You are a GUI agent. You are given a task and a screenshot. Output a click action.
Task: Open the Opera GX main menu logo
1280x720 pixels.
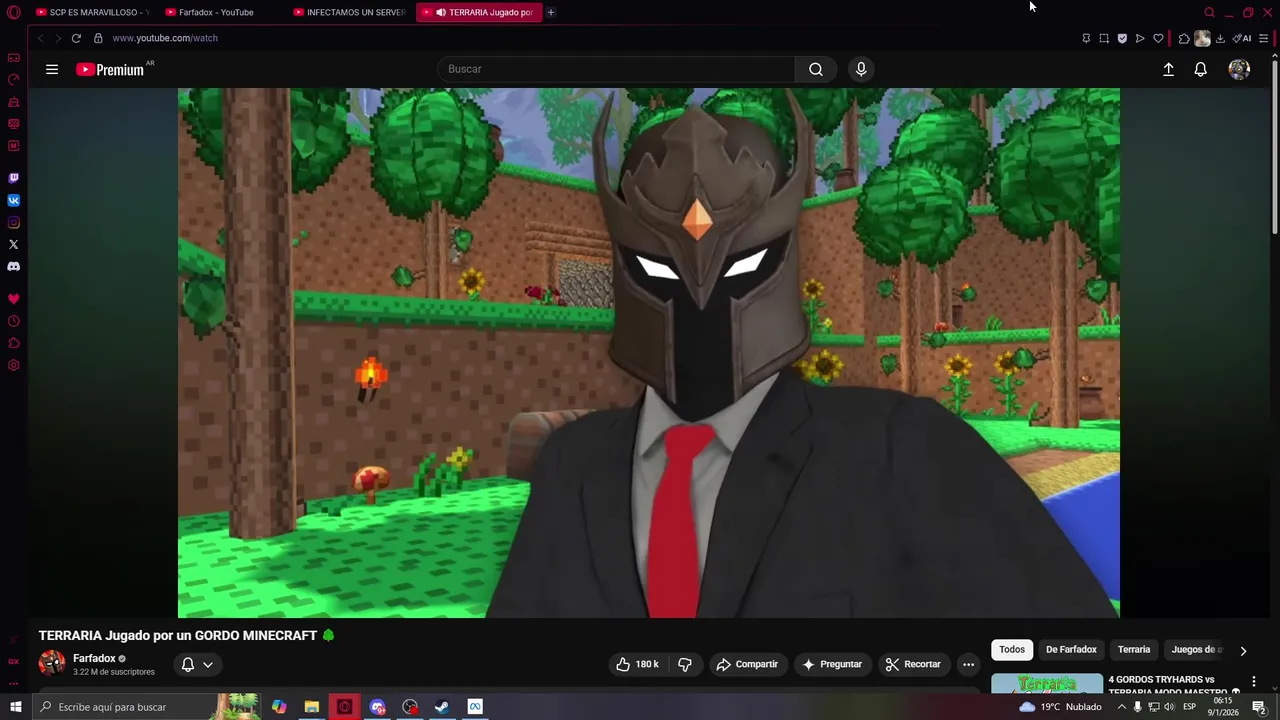13,12
